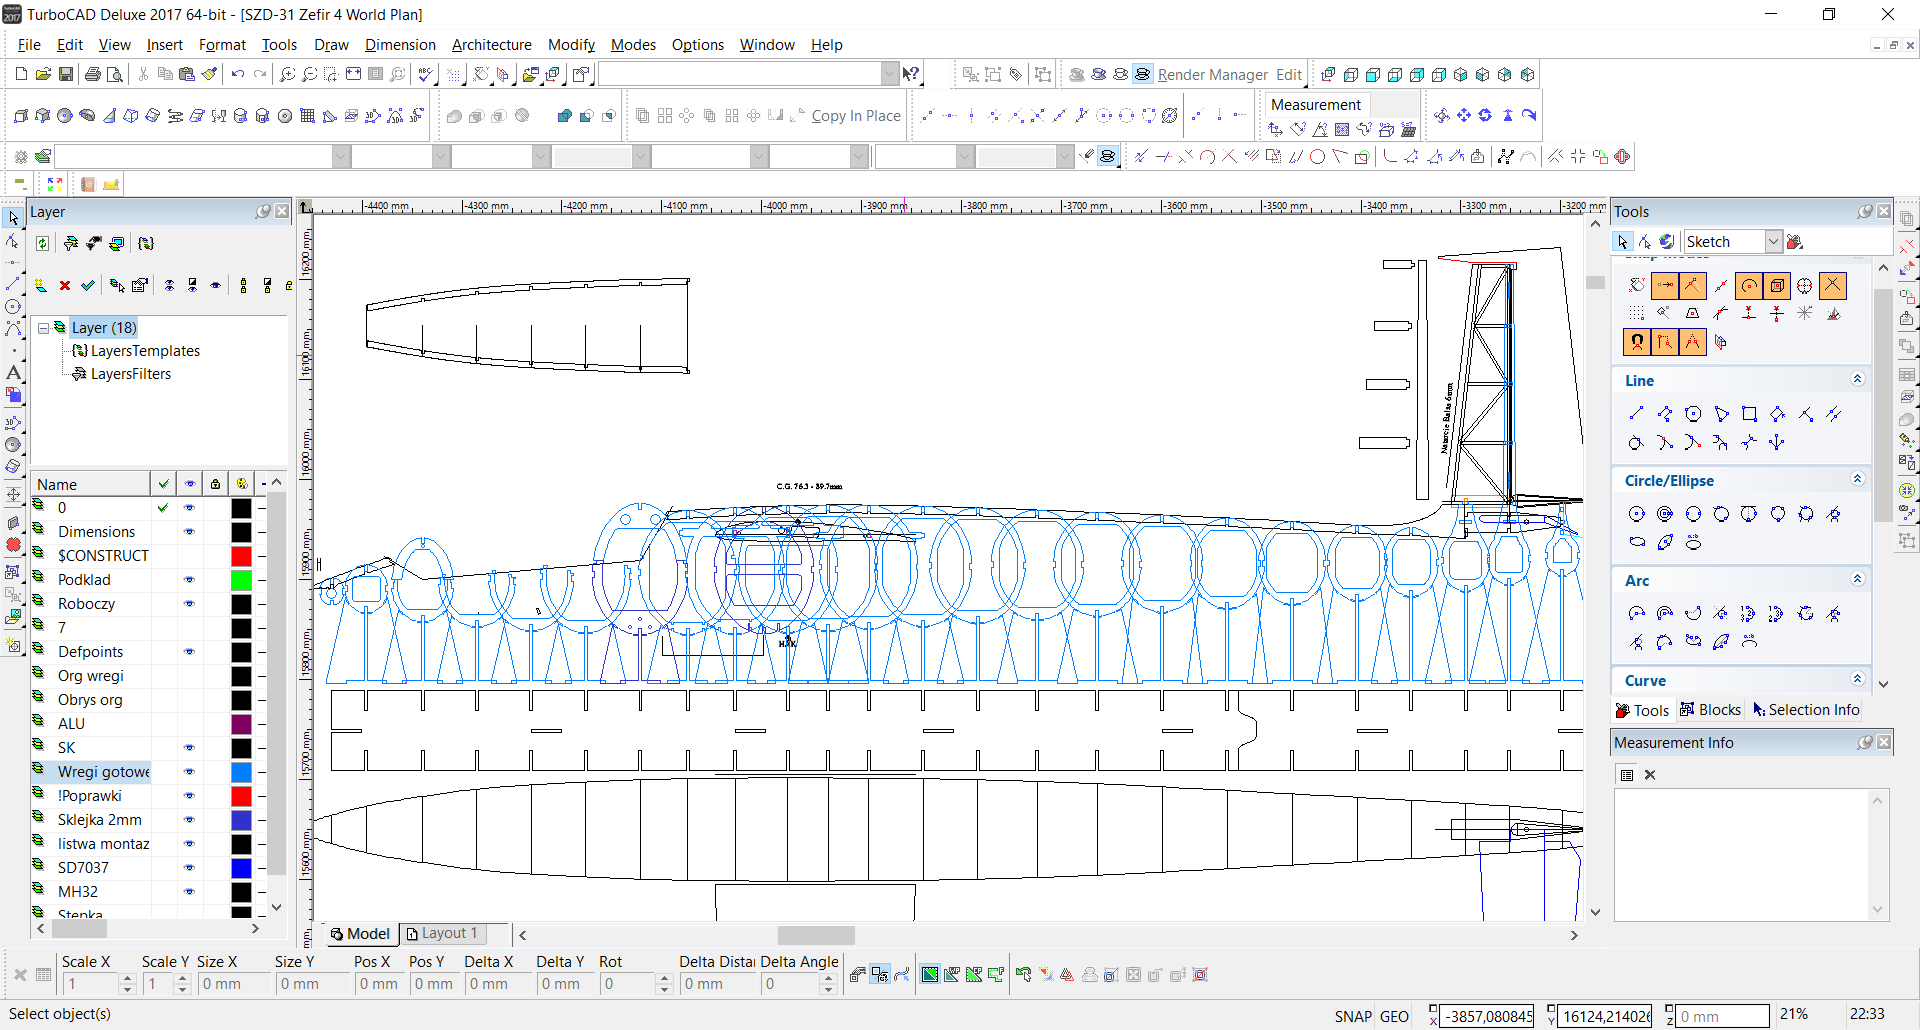Select the LayersTemplates tree item
Screen dimensions: 1920x1030
145,351
